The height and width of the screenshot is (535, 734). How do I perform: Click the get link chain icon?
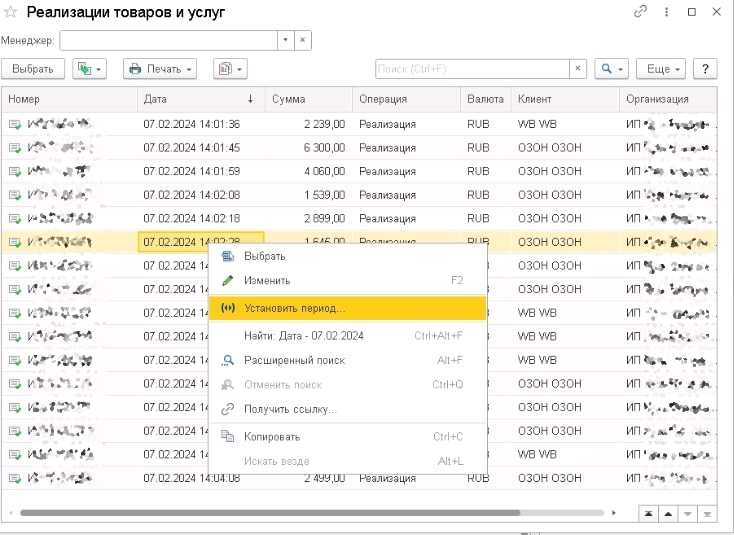tap(641, 12)
